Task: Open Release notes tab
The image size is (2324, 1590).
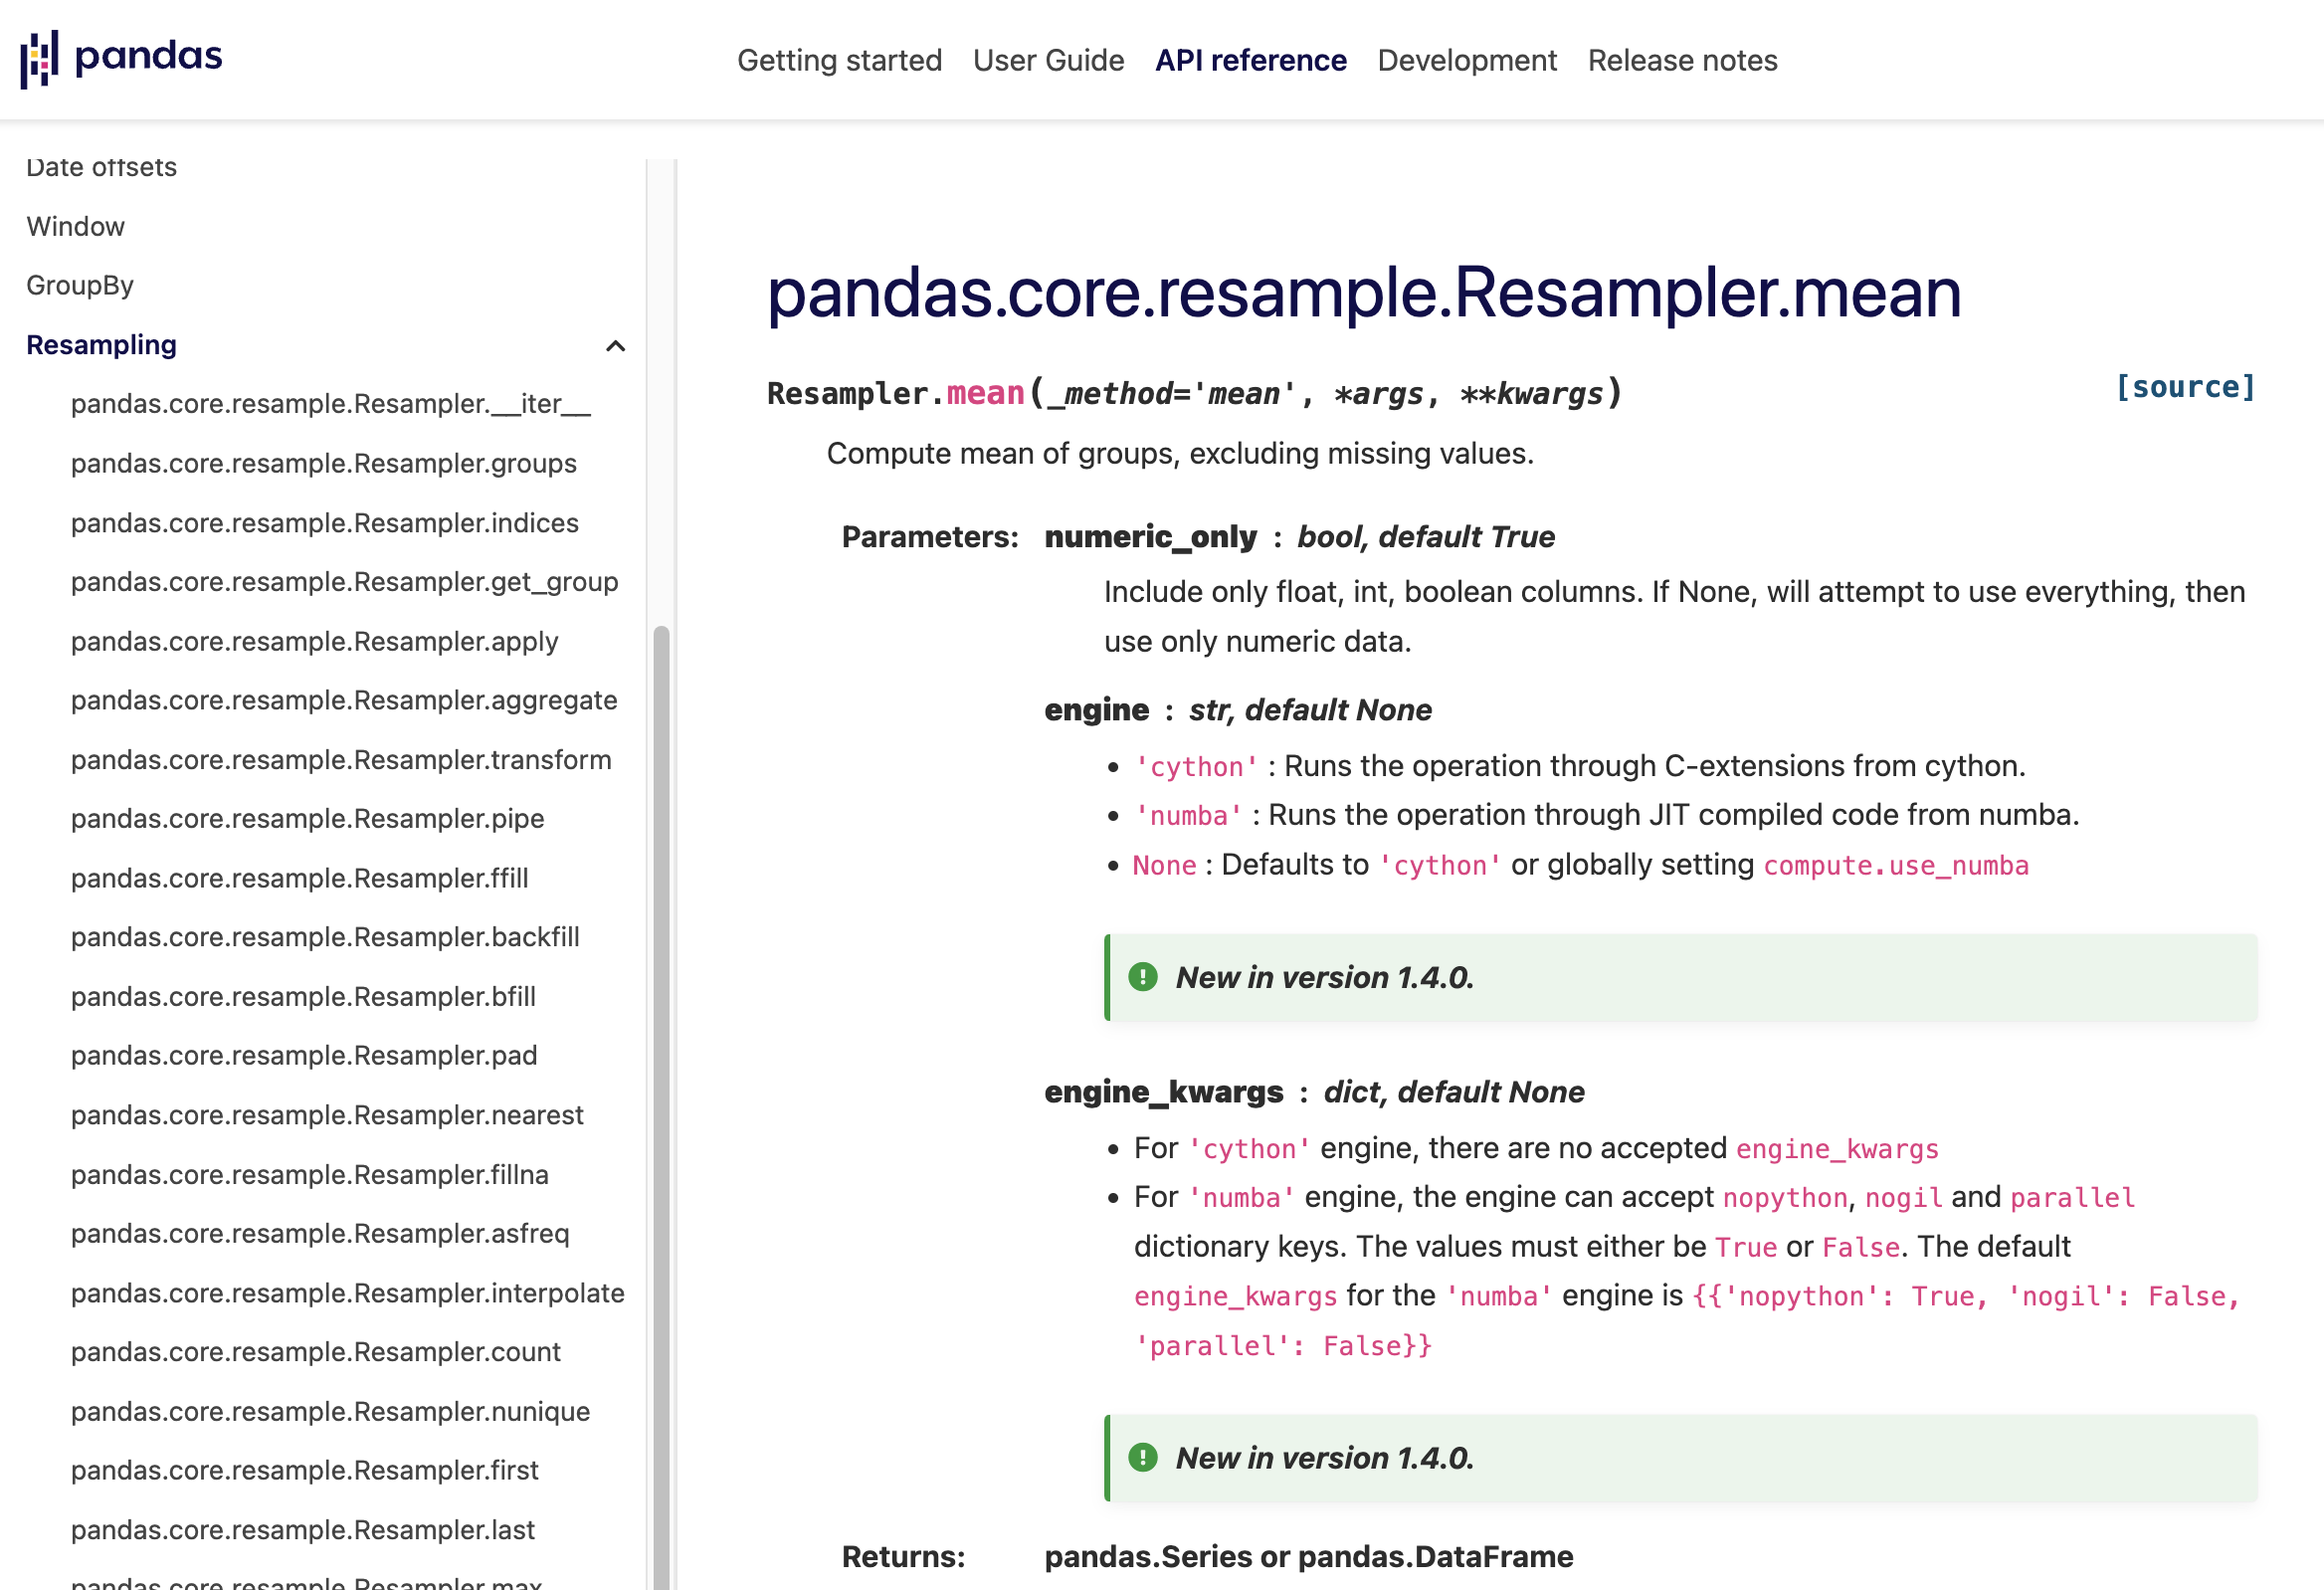Action: tap(1682, 60)
